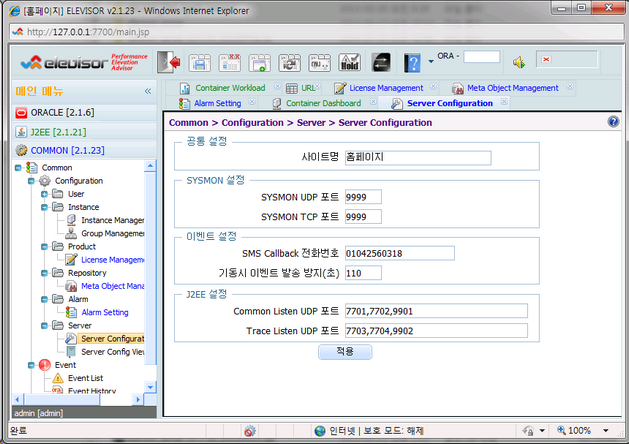Toggle the alarm sound speaker icon
Viewport: 629px width, 444px height.
point(519,62)
